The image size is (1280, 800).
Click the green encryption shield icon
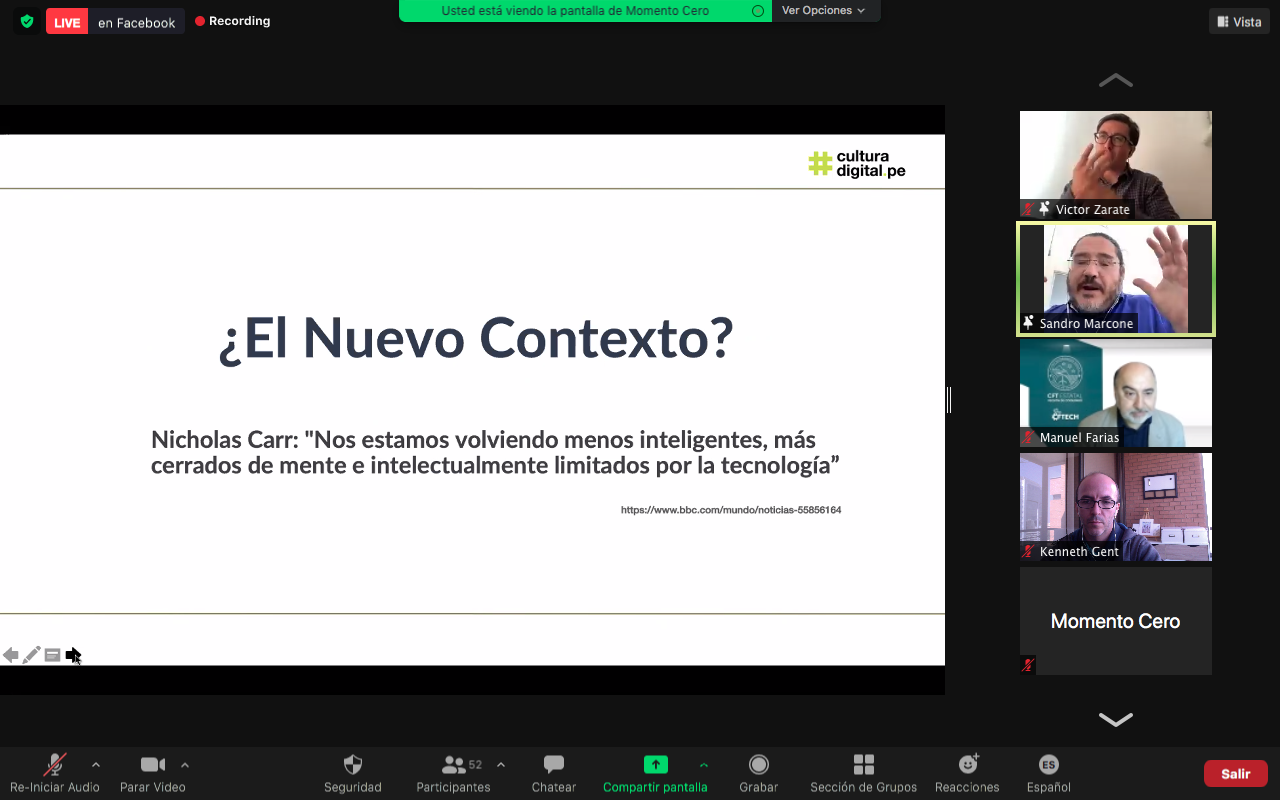click(x=27, y=21)
